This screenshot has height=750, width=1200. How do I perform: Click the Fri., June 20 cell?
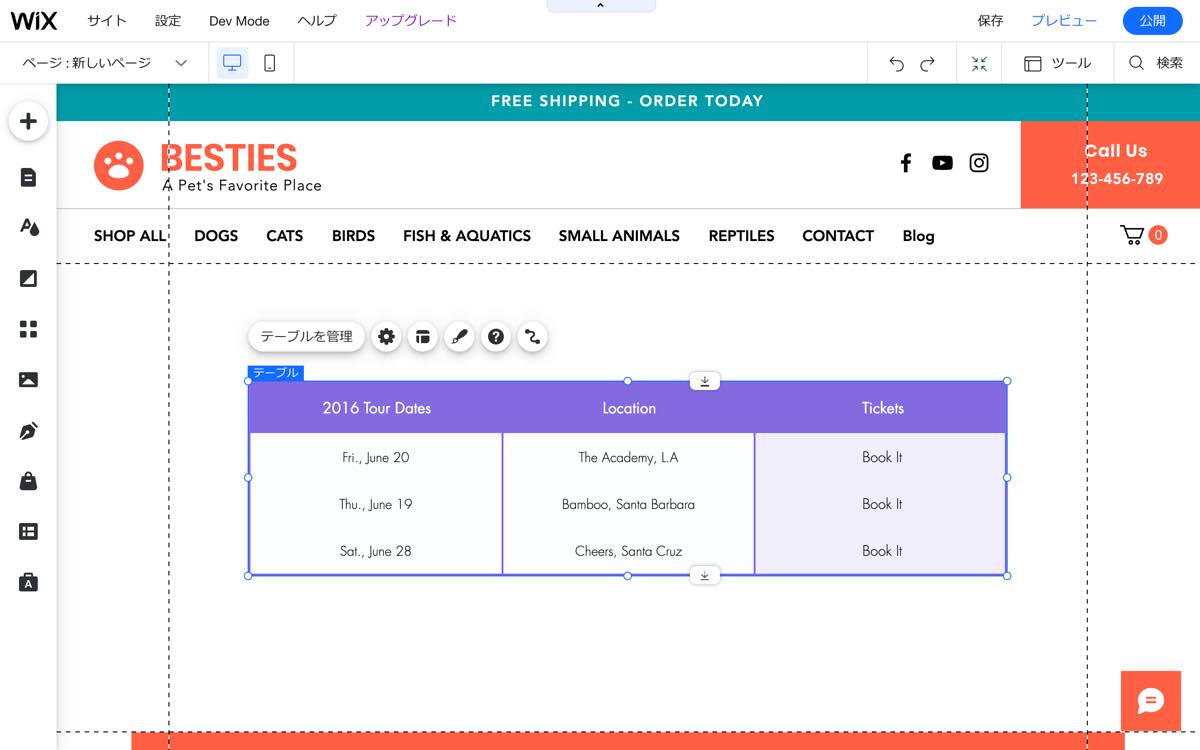376,457
